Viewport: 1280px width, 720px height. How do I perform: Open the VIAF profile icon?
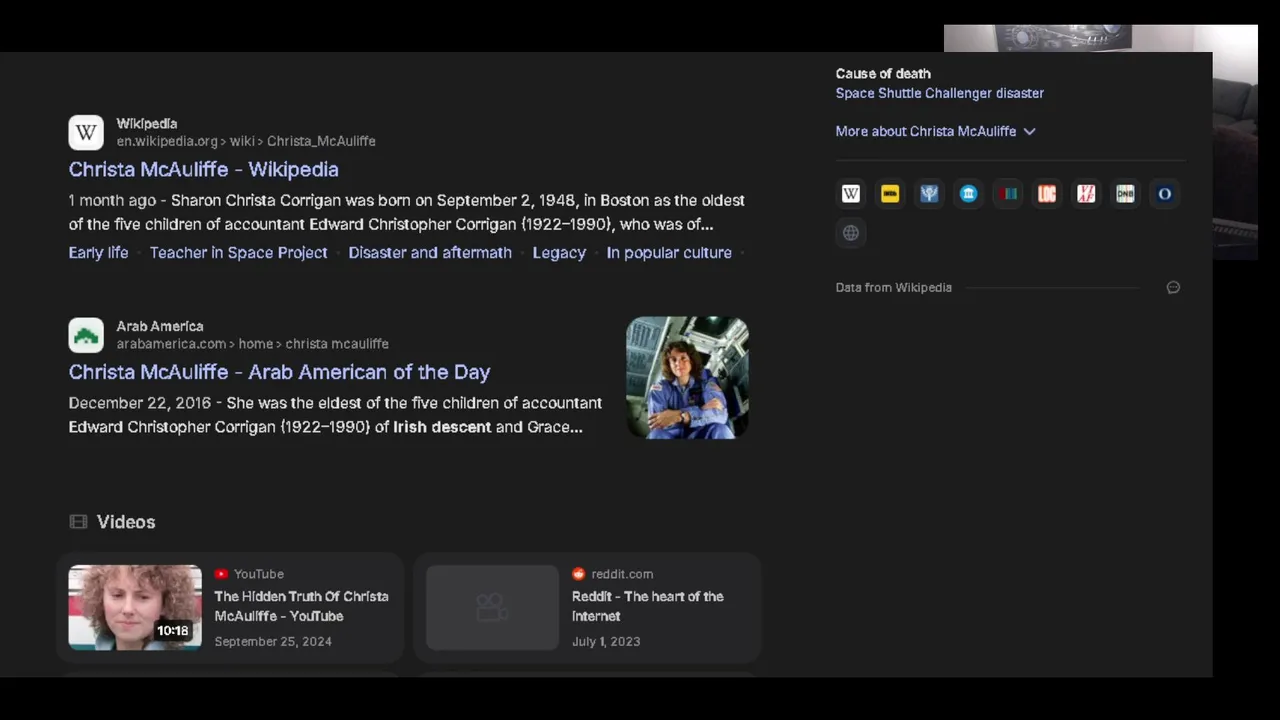[1086, 194]
